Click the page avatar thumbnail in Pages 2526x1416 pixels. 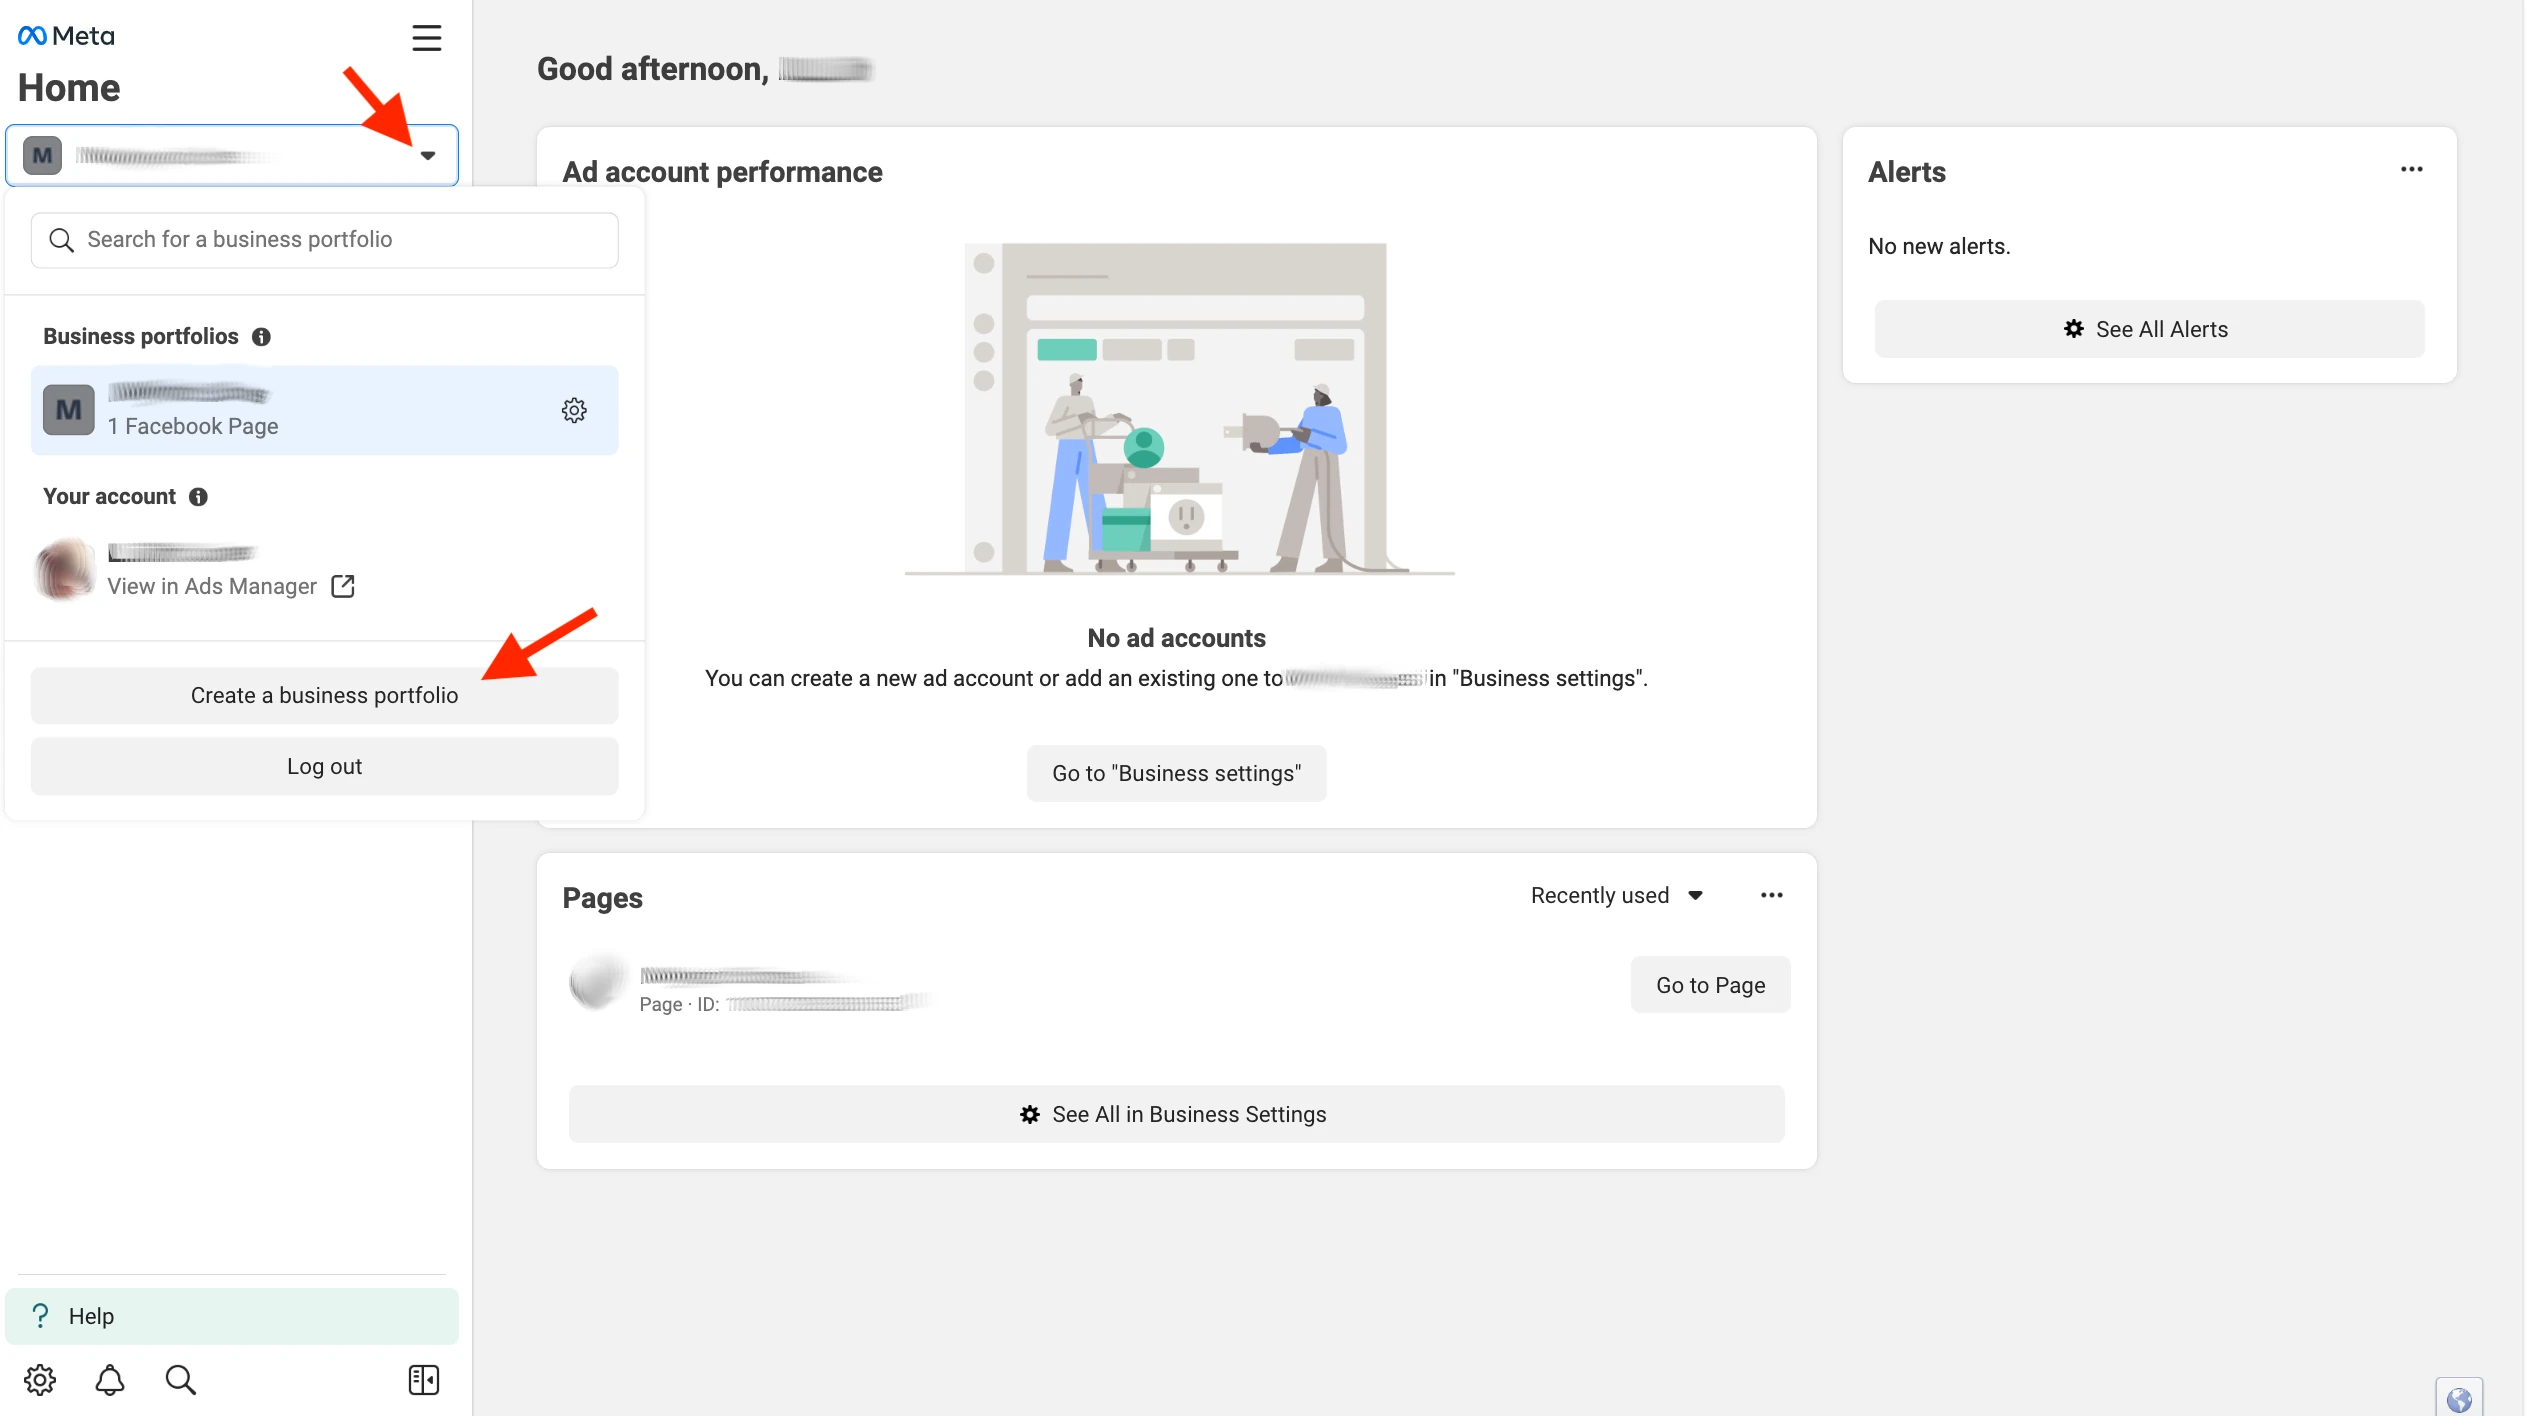click(598, 983)
